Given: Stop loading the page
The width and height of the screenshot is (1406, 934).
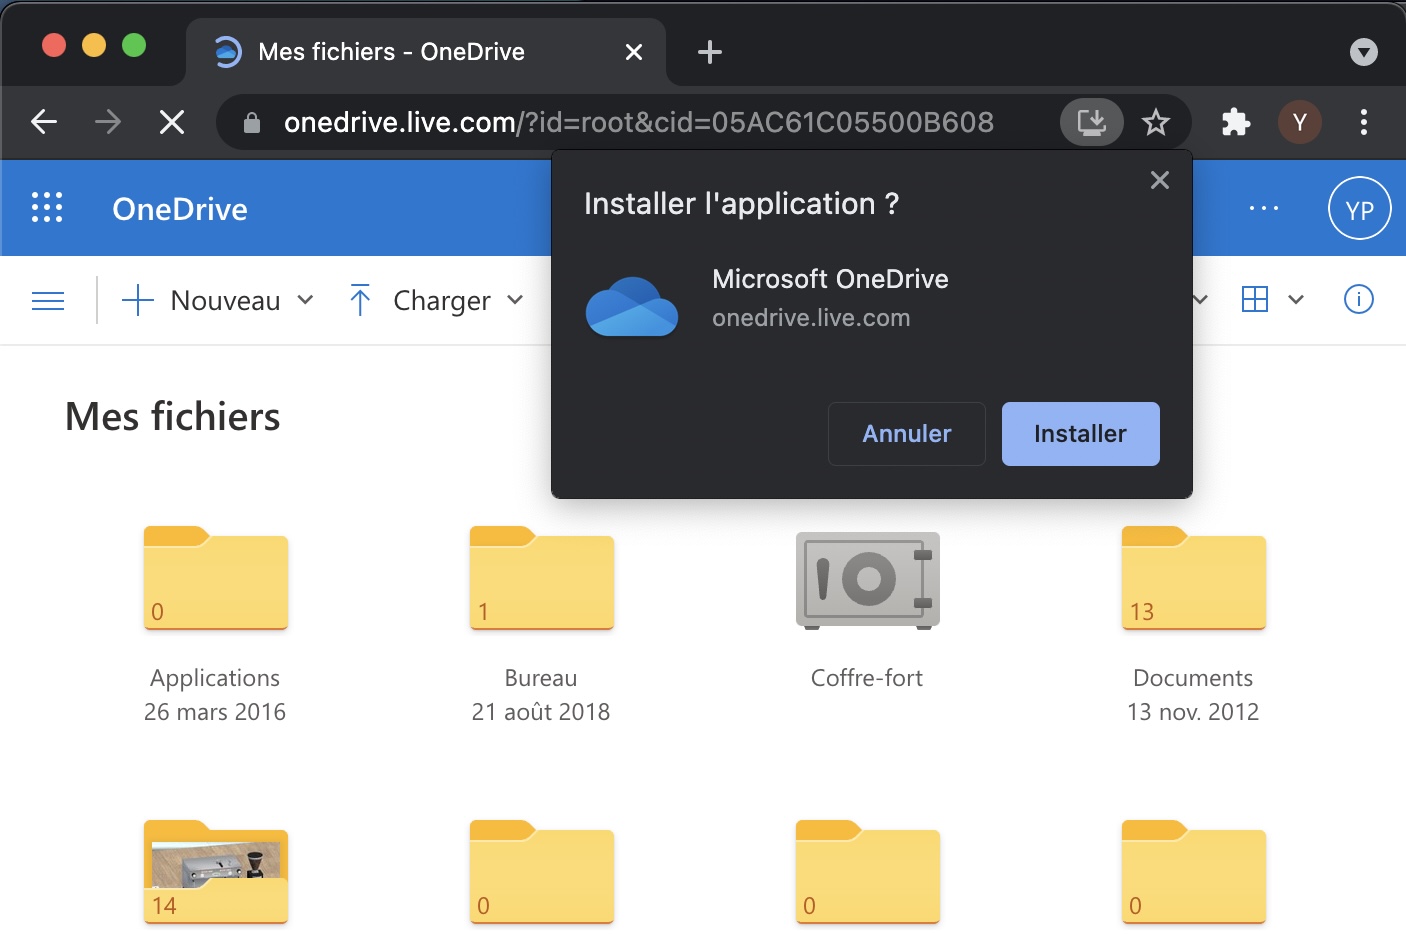Looking at the screenshot, I should pos(172,122).
